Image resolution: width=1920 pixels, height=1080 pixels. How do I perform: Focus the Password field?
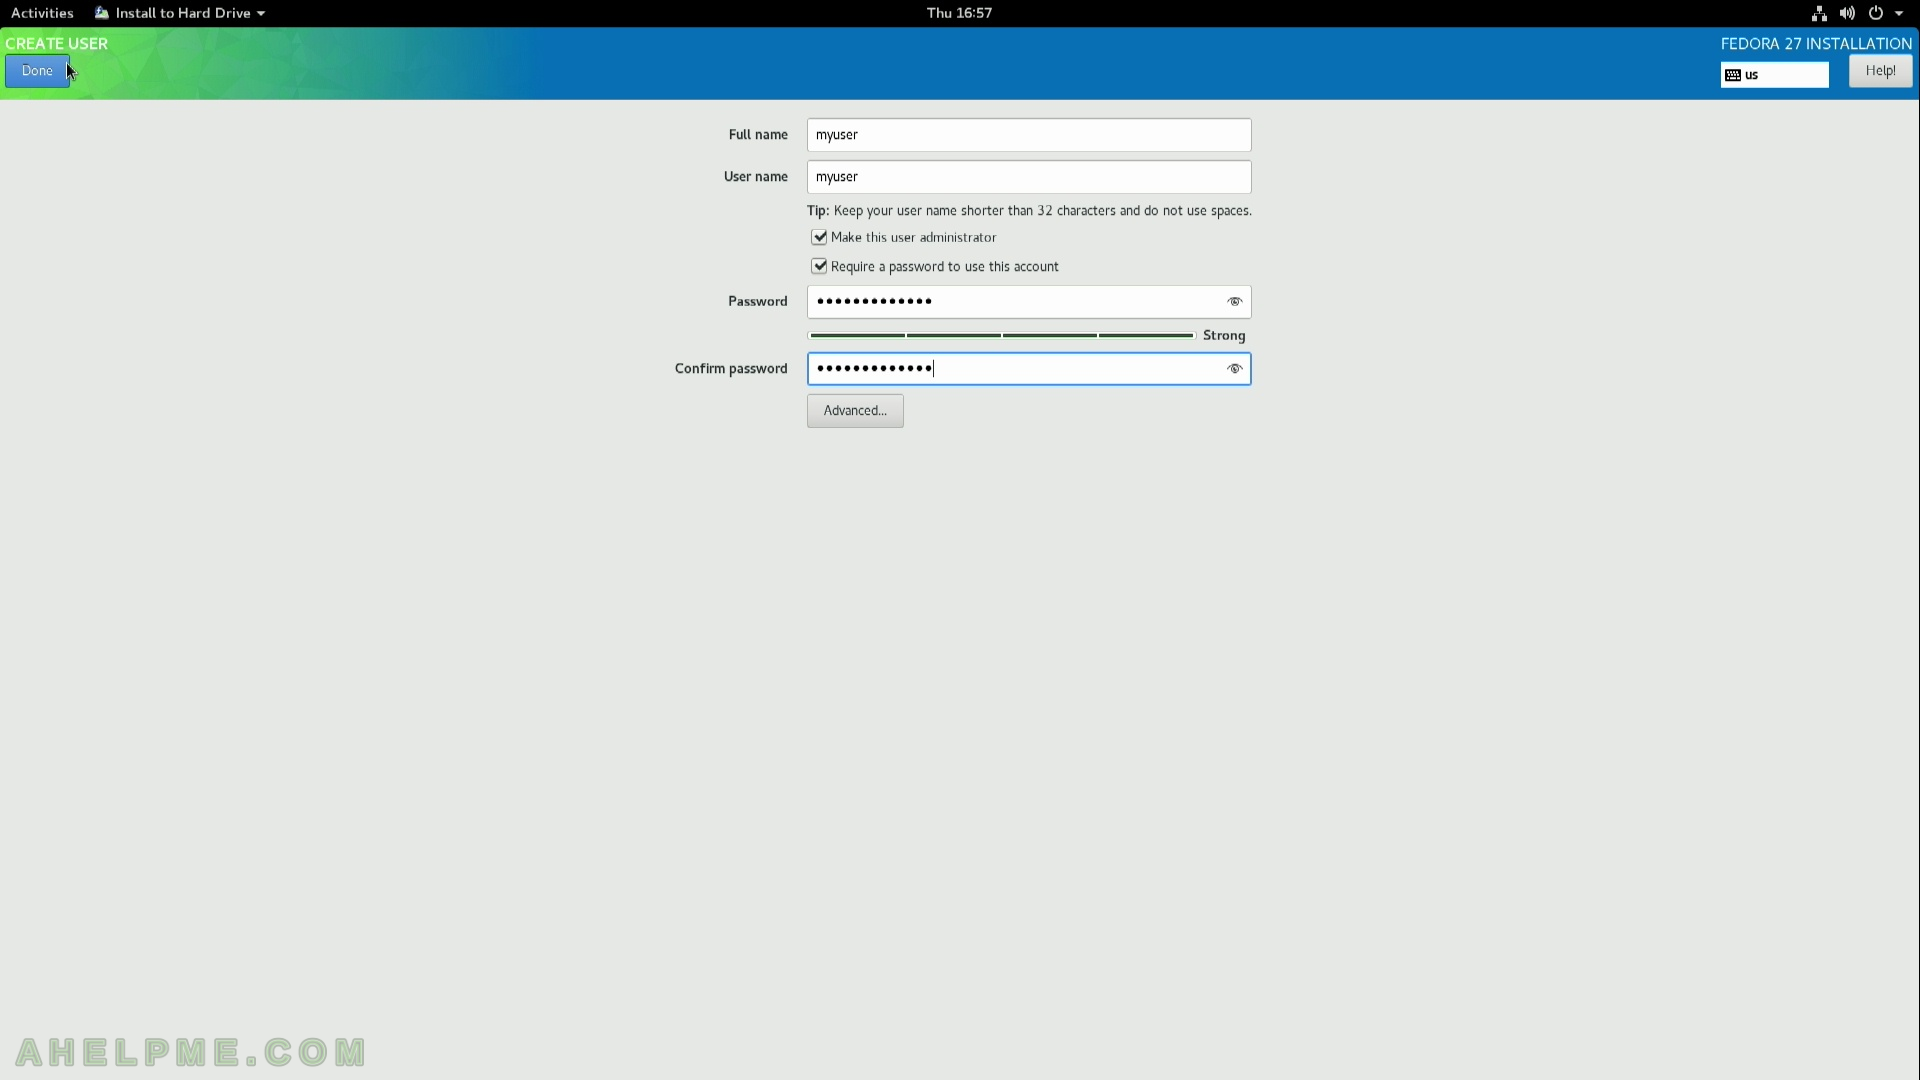pyautogui.click(x=1029, y=302)
